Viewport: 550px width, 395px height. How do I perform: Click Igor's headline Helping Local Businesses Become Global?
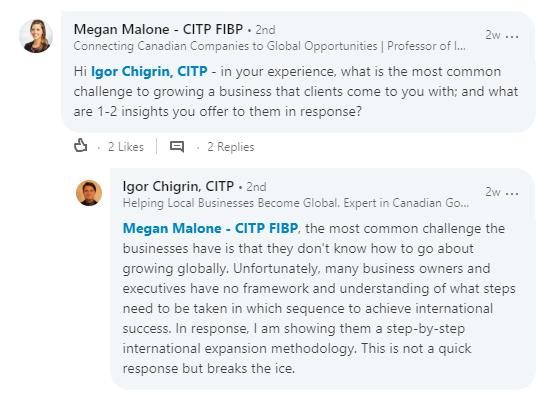(296, 203)
